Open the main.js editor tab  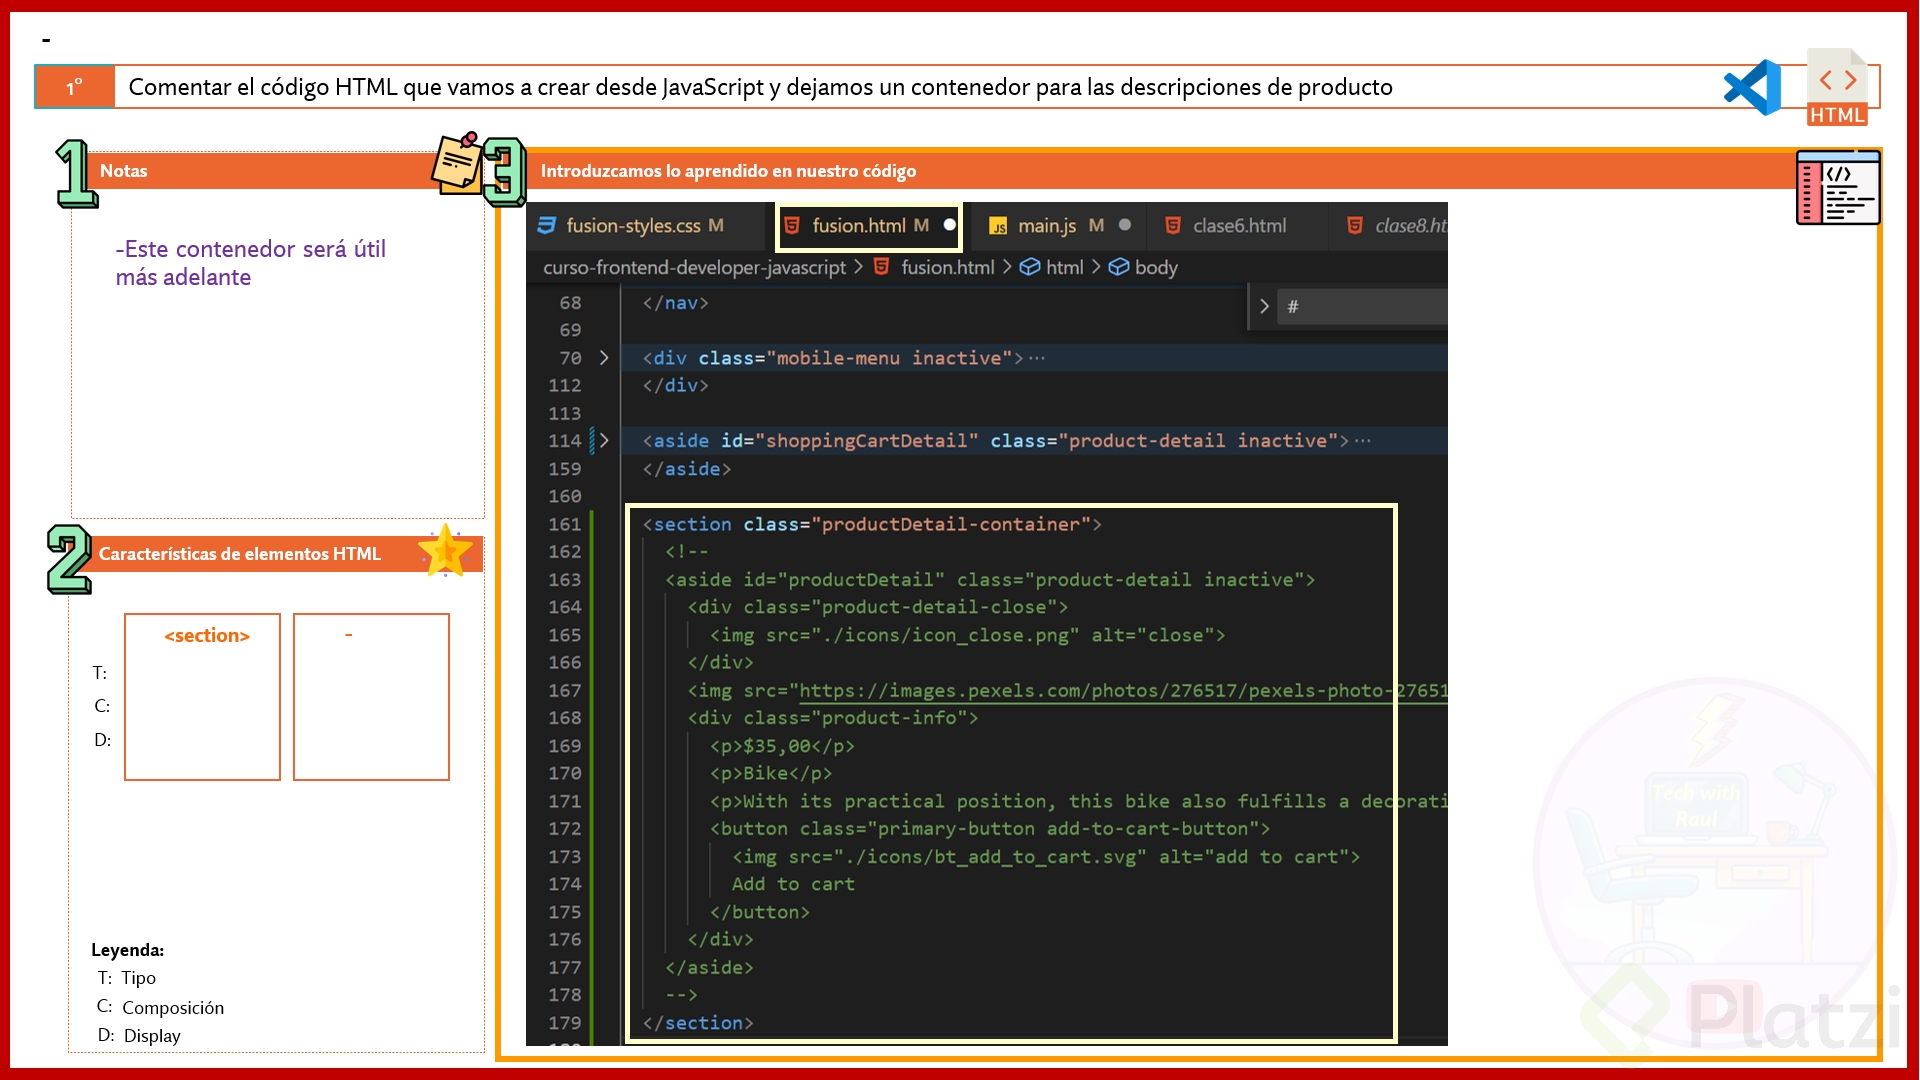click(1046, 226)
